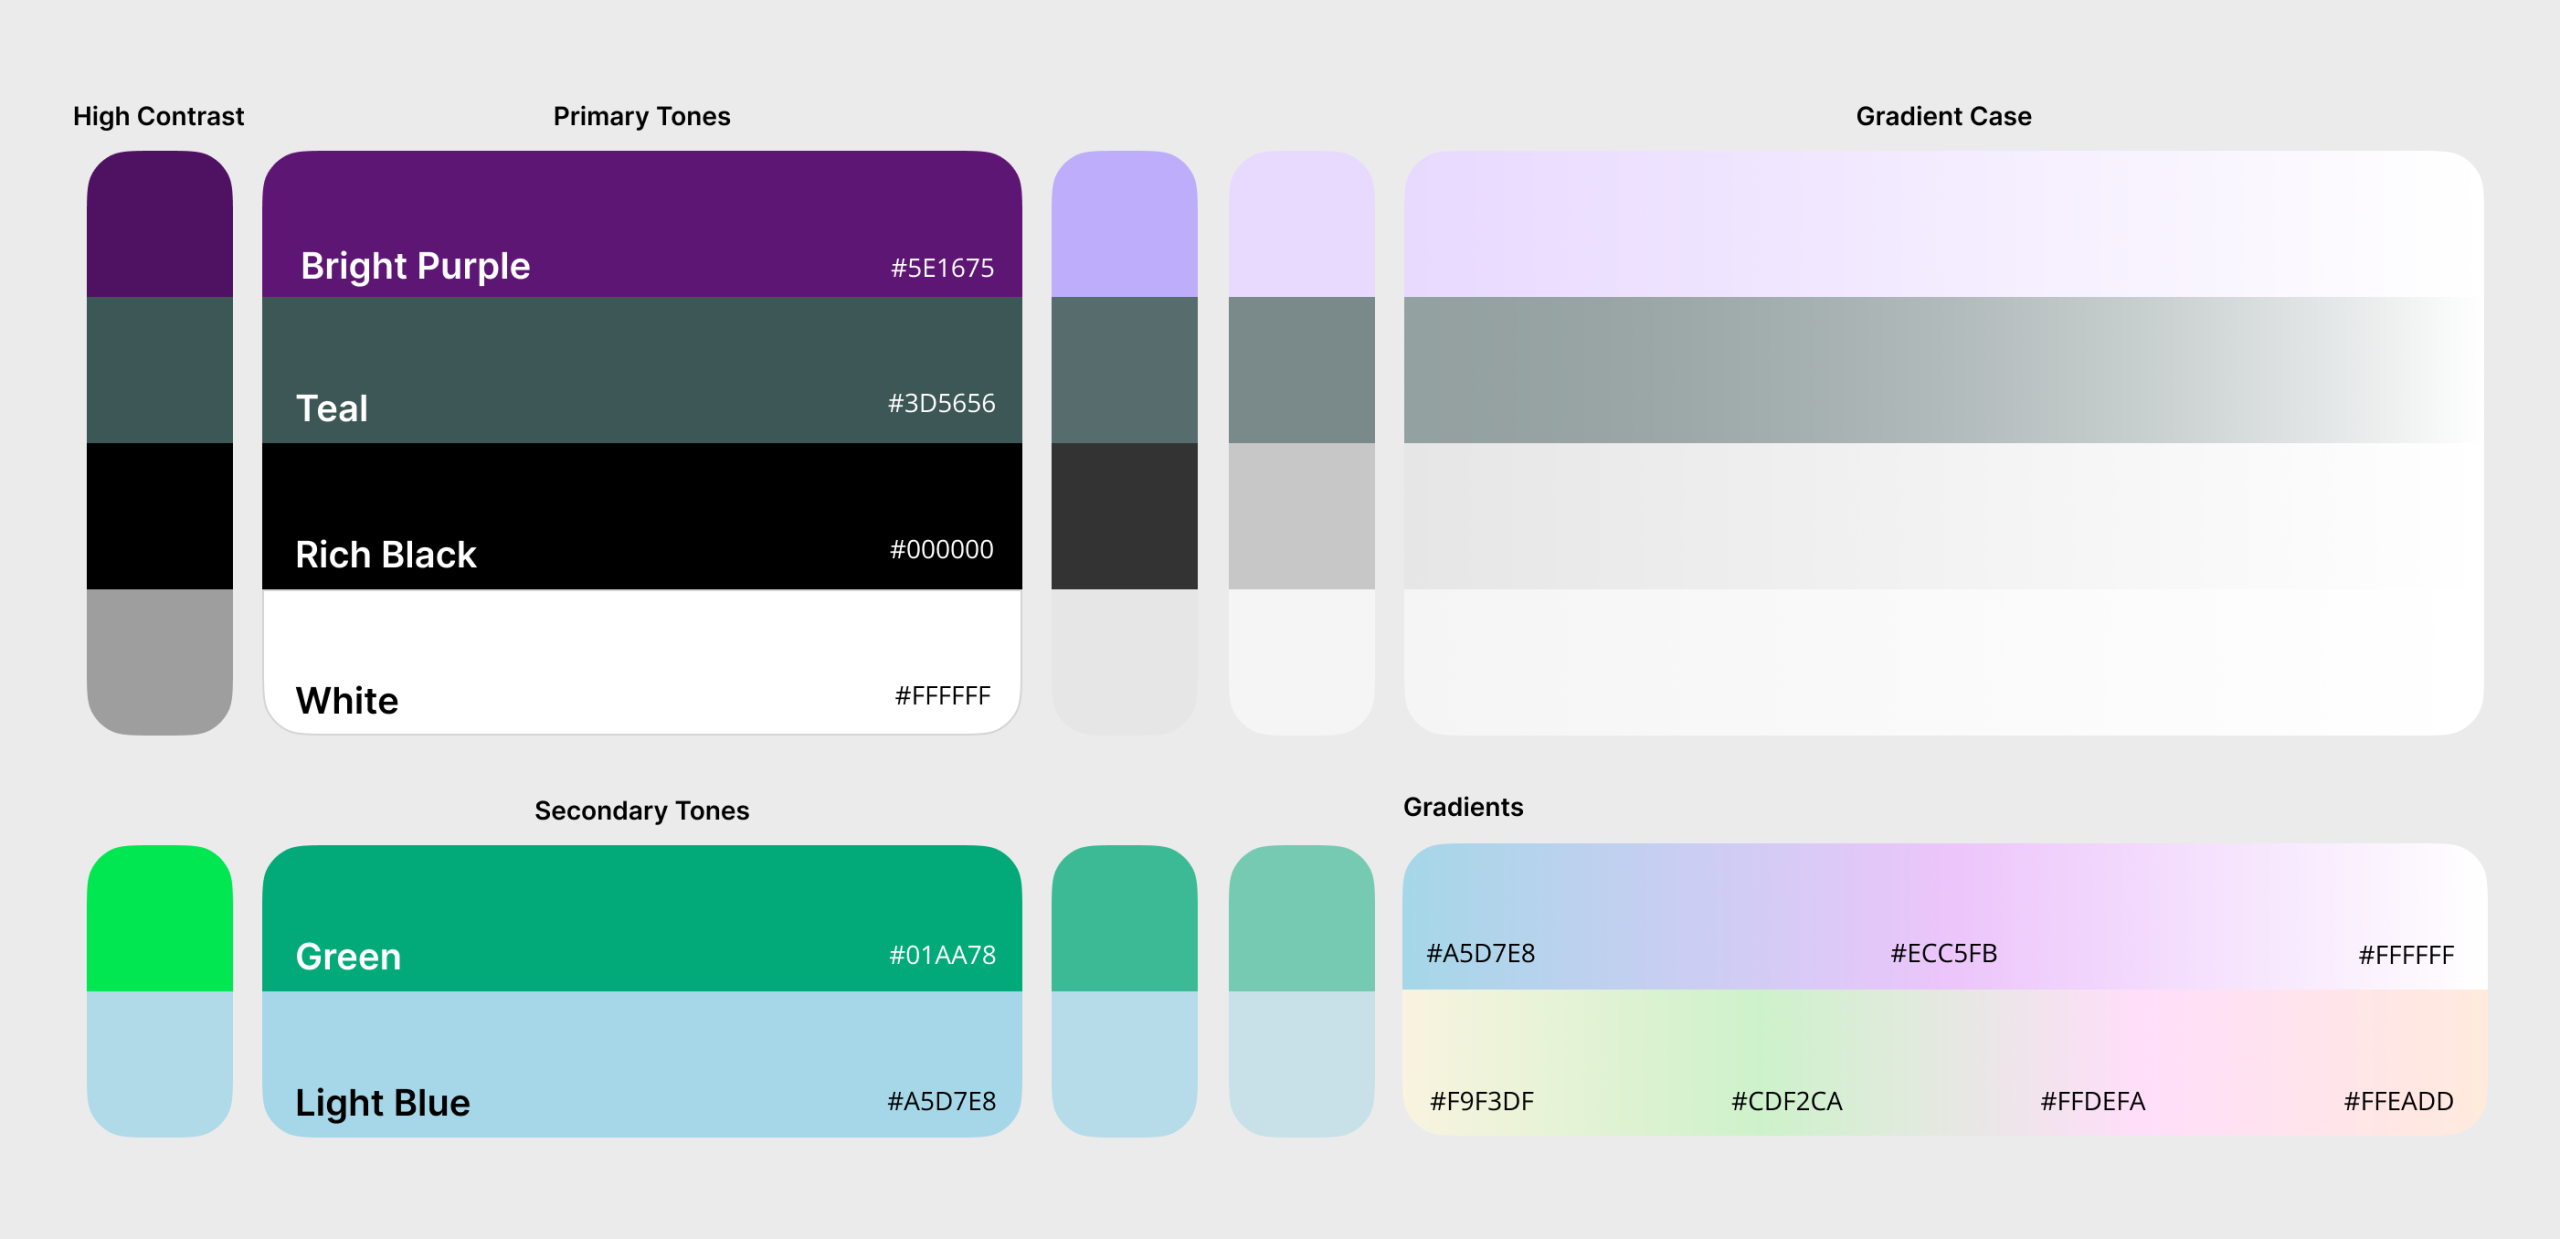
Task: Choose the White primary tone swatch
Action: point(641,661)
